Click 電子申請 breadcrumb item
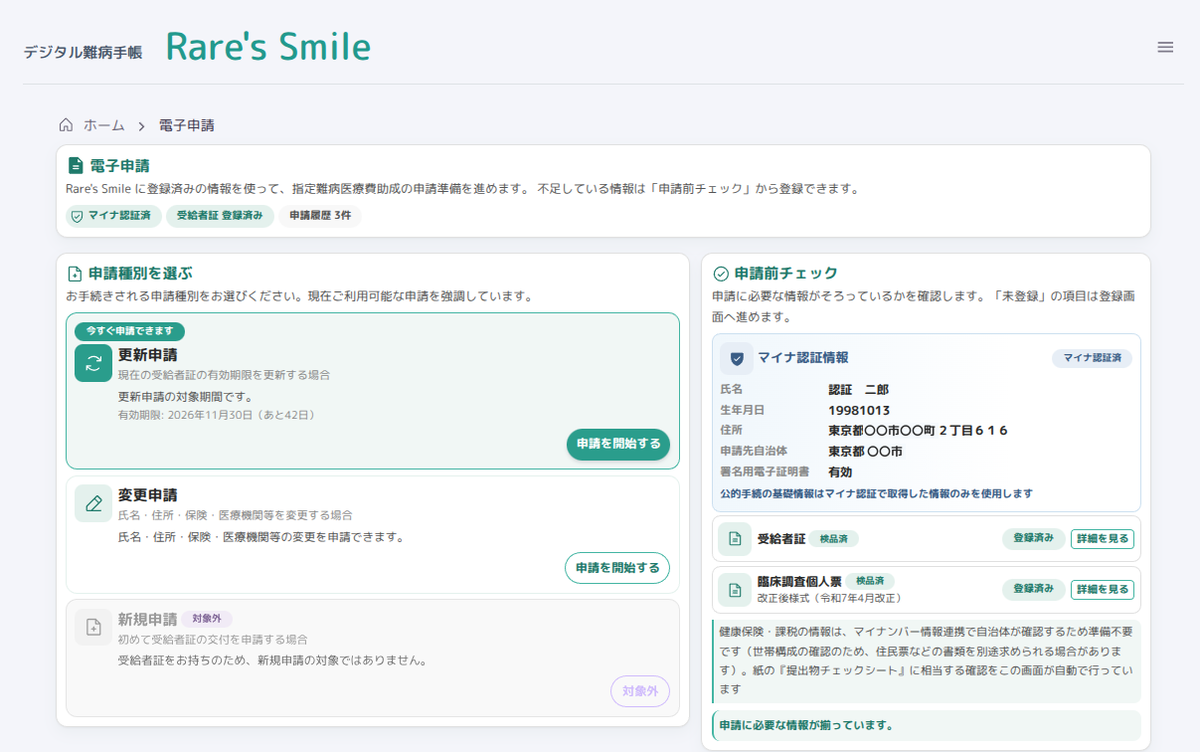This screenshot has width=1200, height=752. pyautogui.click(x=186, y=125)
